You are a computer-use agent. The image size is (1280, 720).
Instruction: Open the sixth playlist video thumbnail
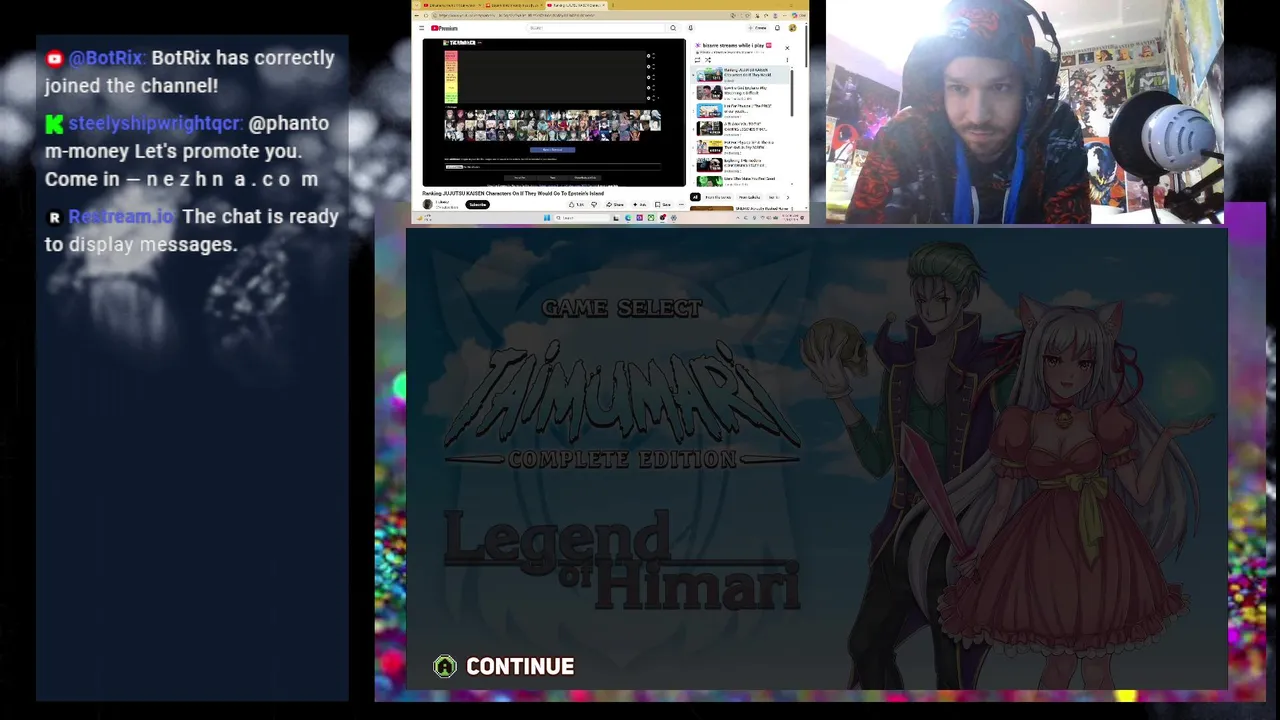(709, 164)
